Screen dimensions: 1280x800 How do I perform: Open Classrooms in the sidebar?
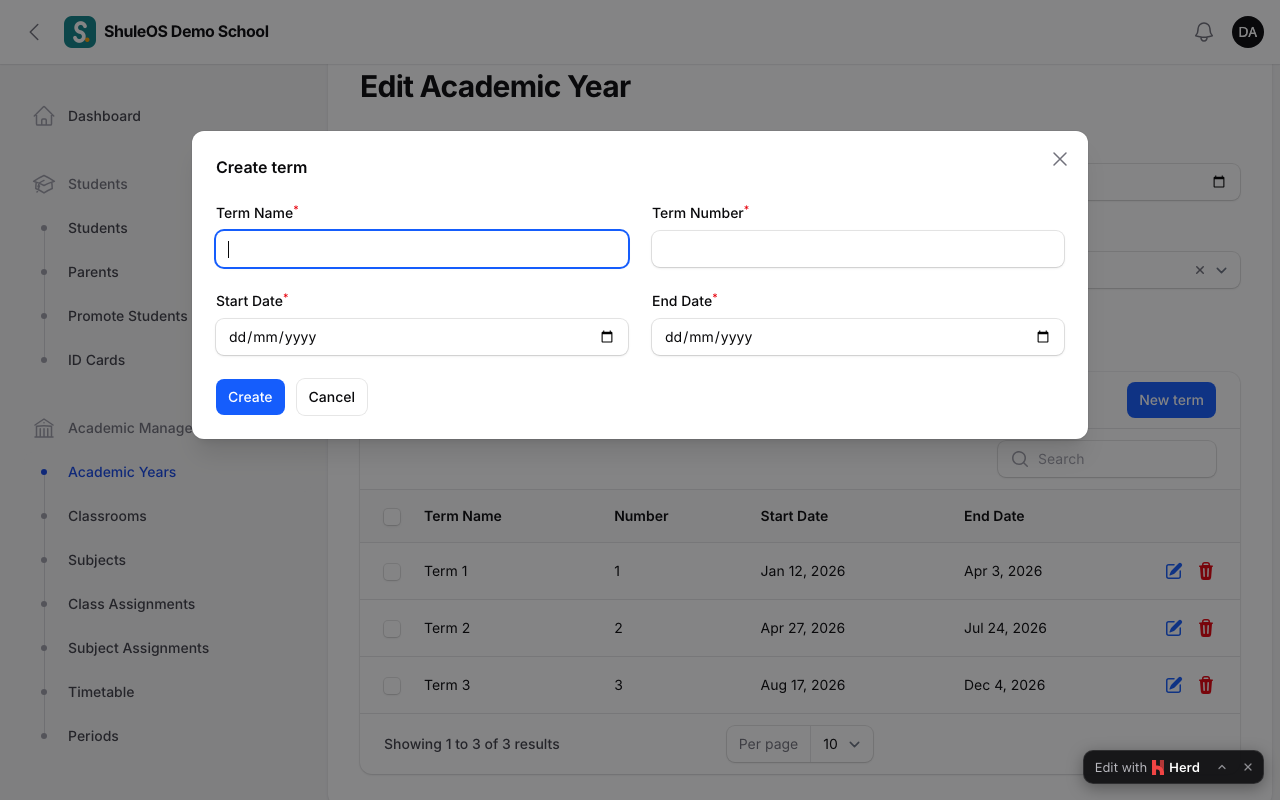(107, 516)
